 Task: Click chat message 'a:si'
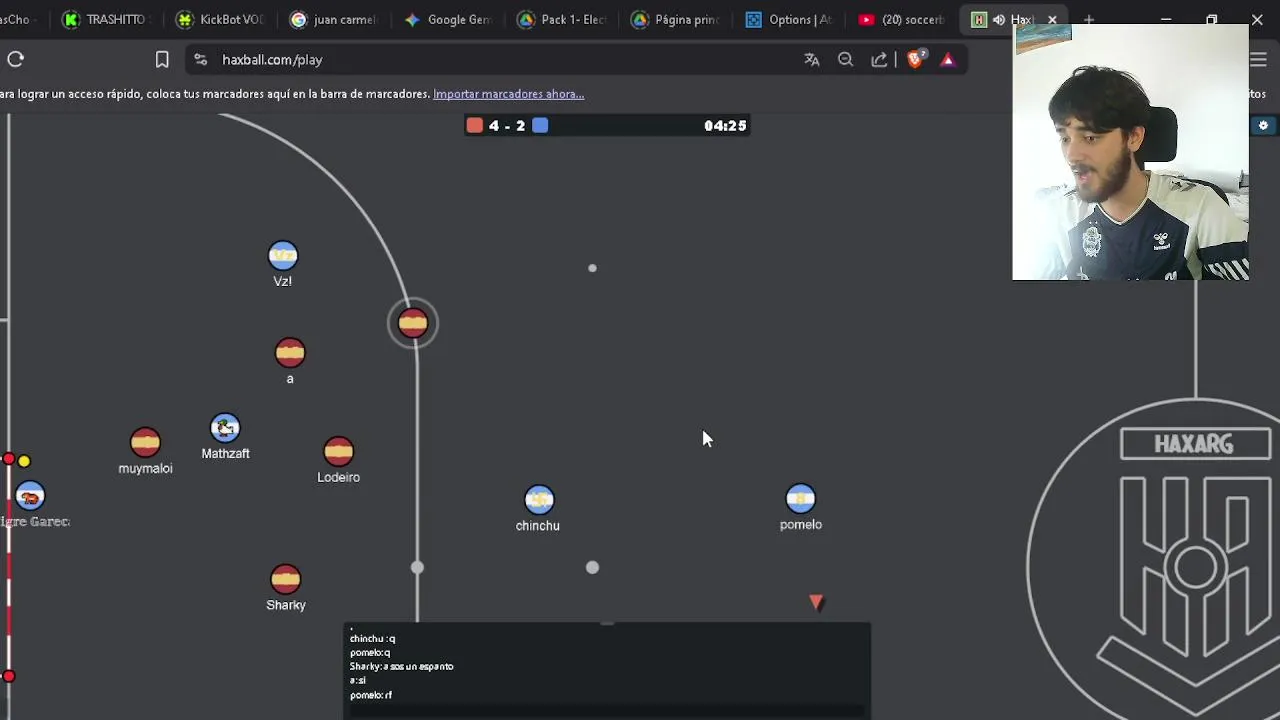point(357,680)
